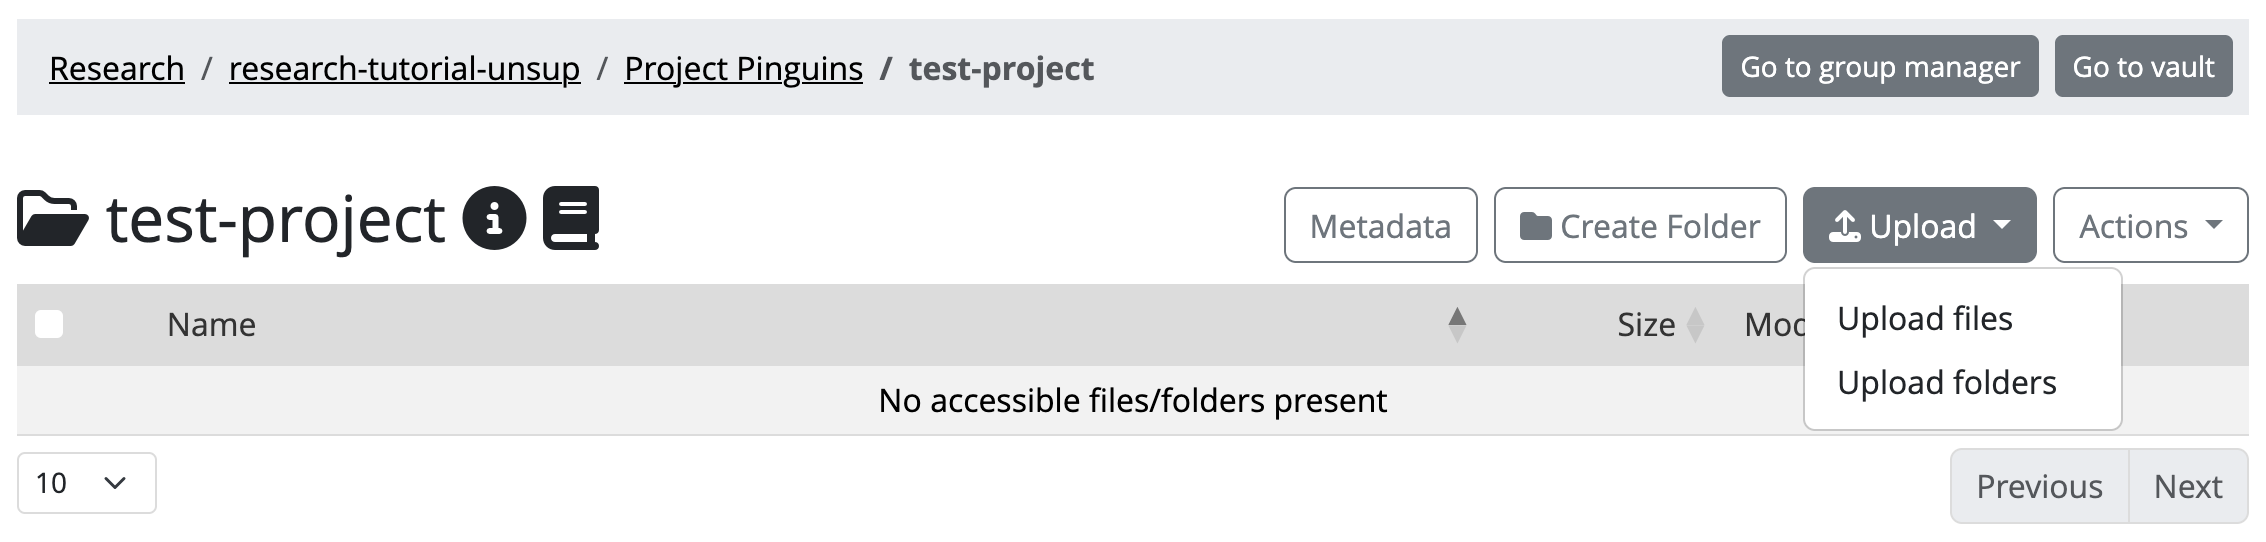Sort by Name using the sort arrows
Screen dimensions: 2266x542
[1457, 324]
